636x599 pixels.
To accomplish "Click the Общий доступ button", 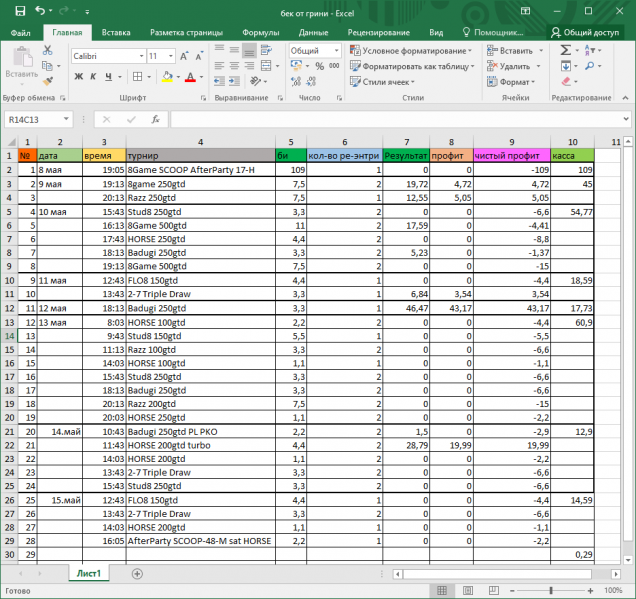I will point(585,32).
